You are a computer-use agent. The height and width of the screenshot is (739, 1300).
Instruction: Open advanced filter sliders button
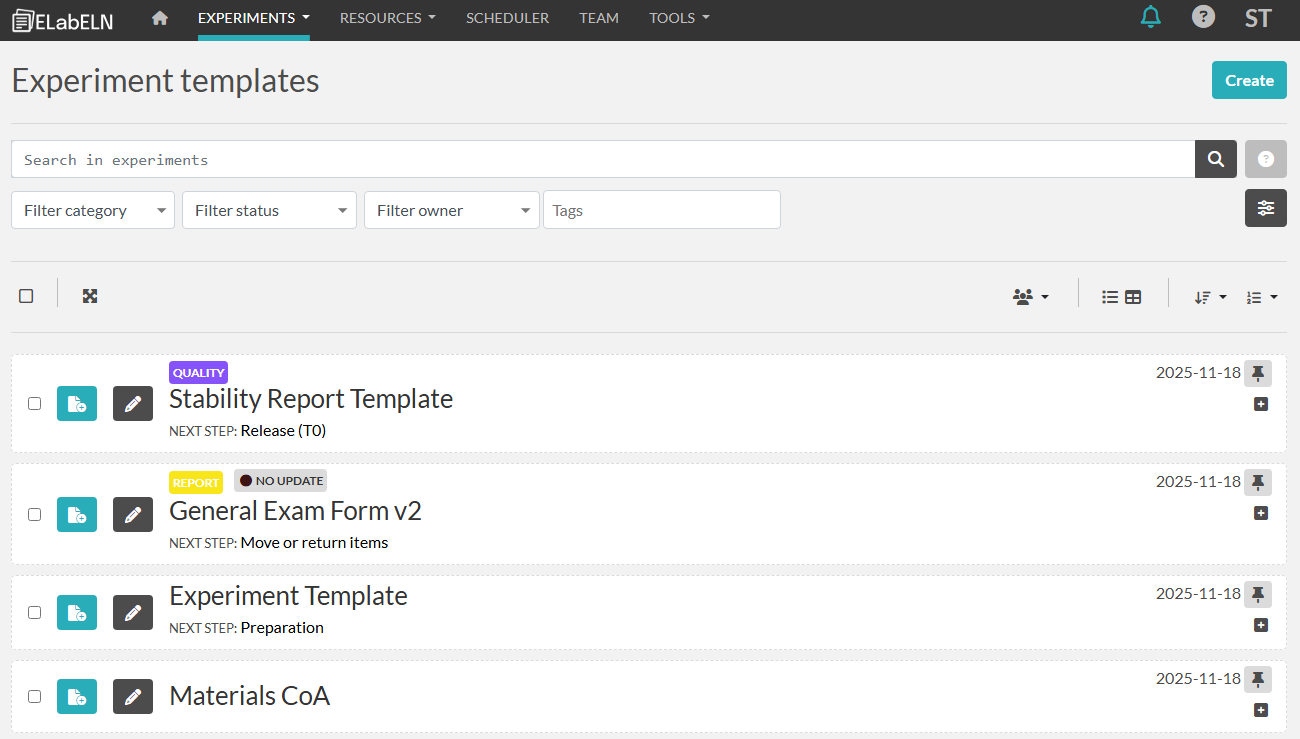point(1266,208)
